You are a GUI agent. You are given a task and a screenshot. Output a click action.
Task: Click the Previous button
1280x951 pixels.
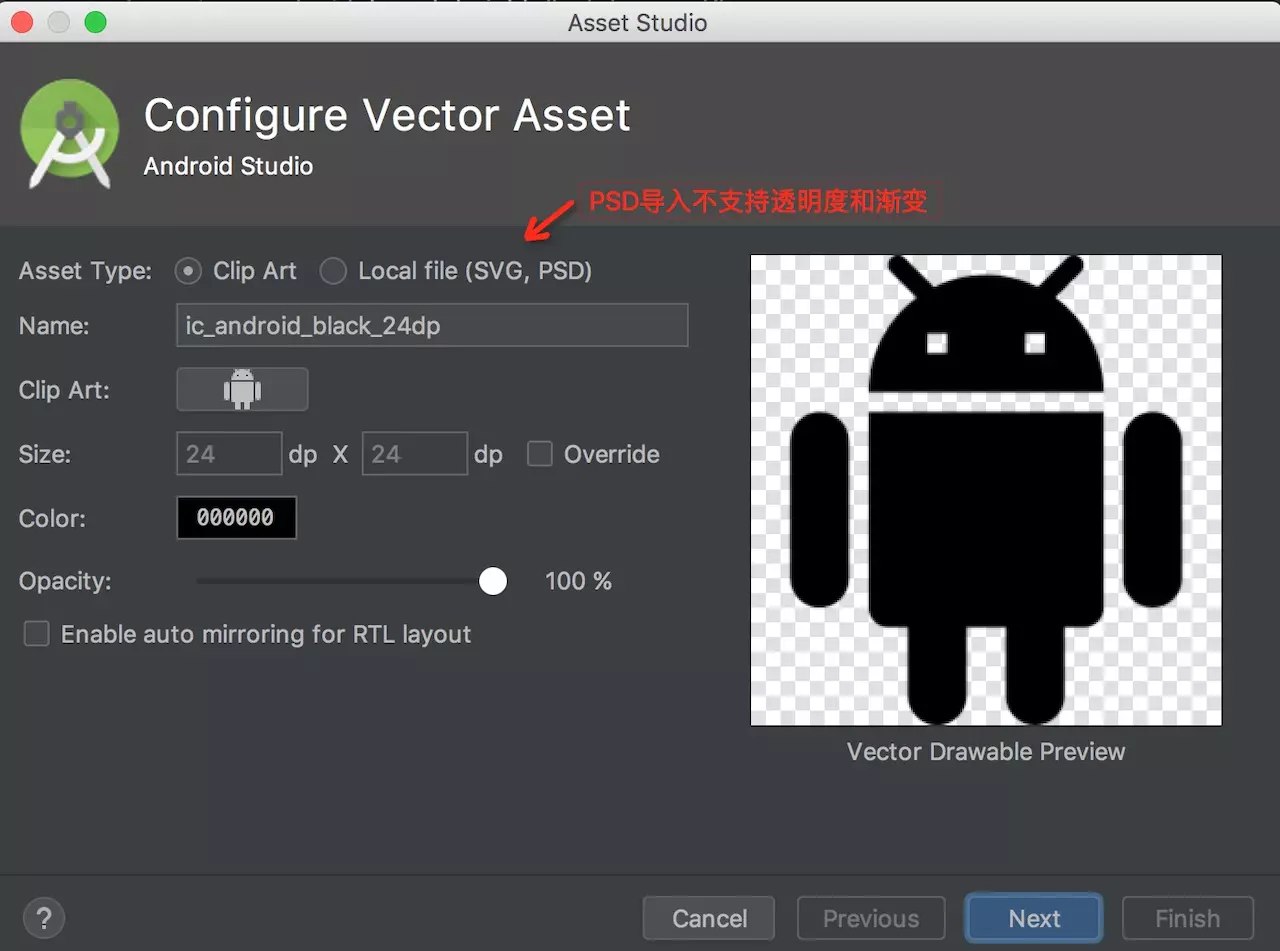pos(871,918)
